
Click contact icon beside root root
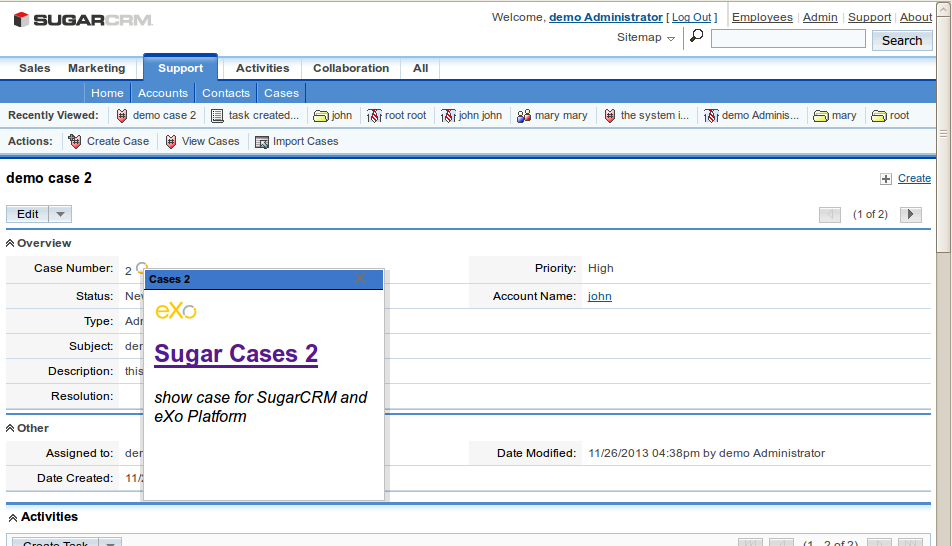tap(374, 115)
